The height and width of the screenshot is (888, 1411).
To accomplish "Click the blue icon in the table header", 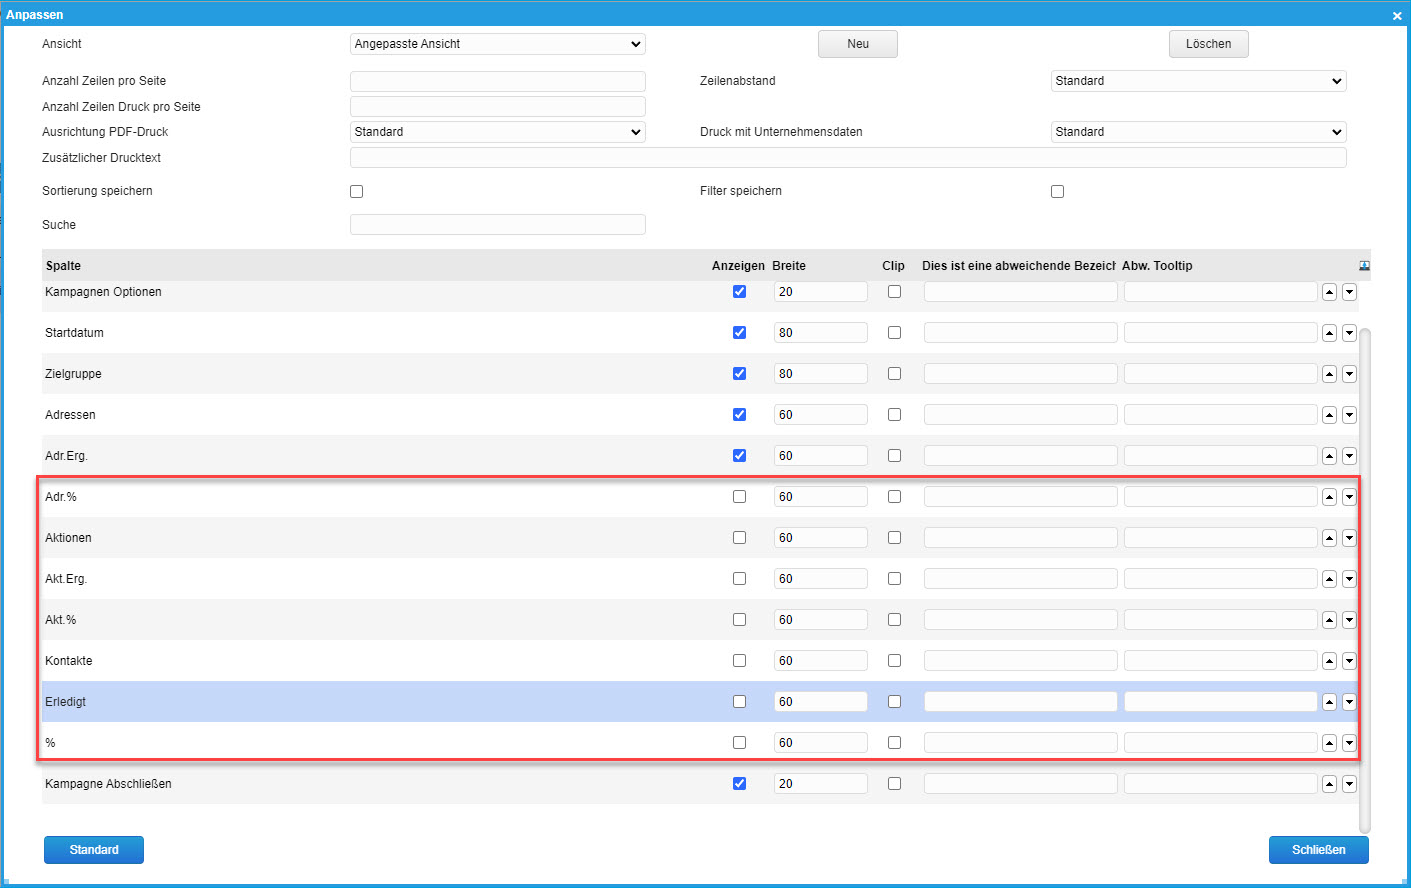I will pyautogui.click(x=1364, y=266).
